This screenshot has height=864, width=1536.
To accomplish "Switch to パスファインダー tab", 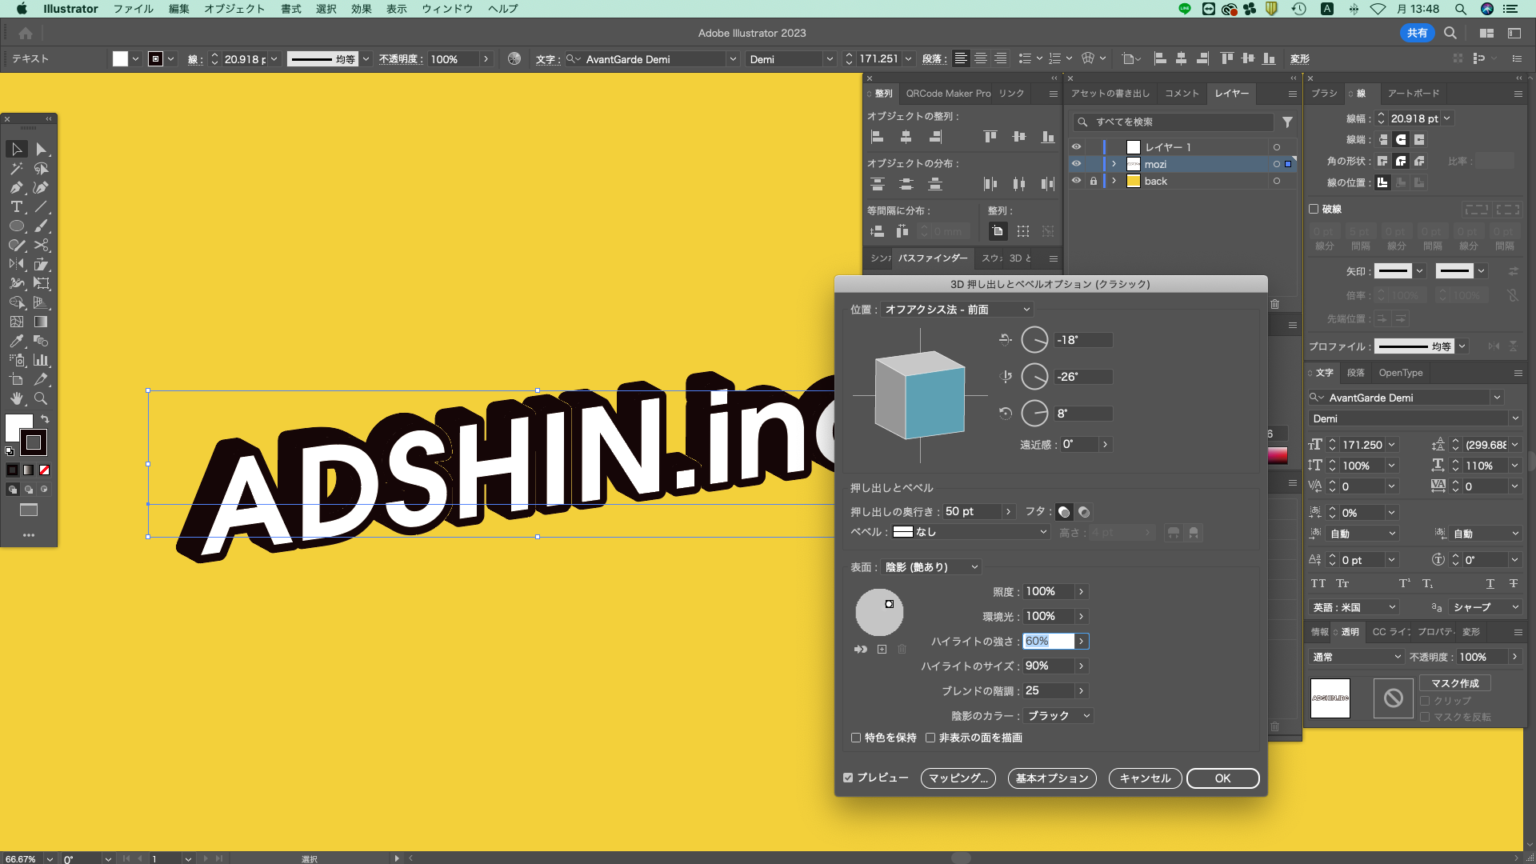I will tap(932, 258).
